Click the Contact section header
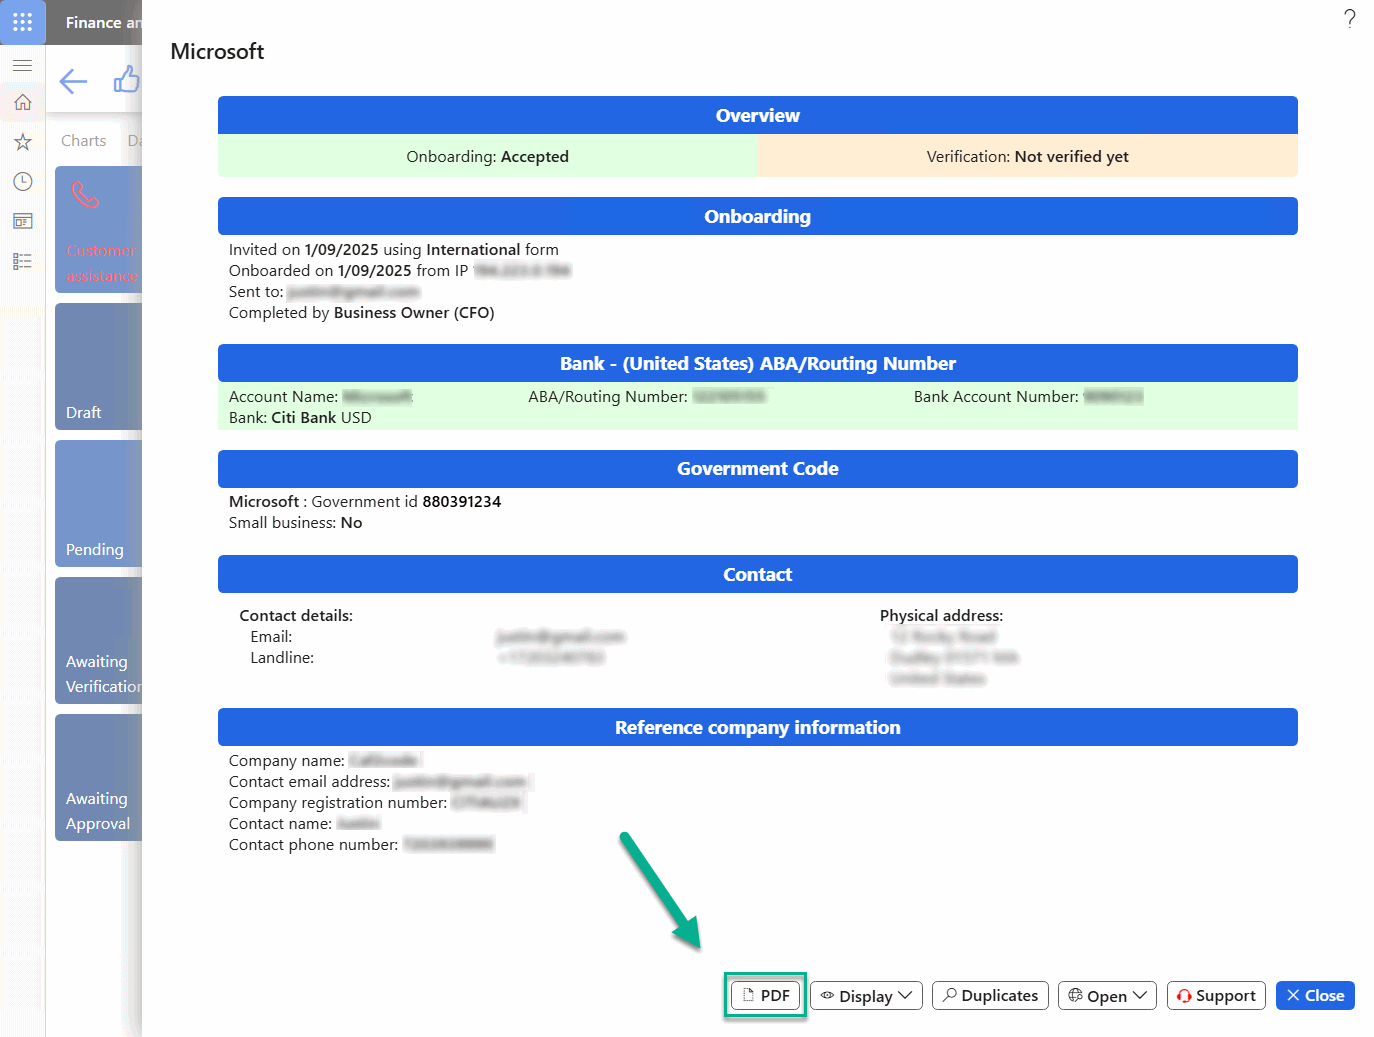The width and height of the screenshot is (1374, 1037). 758,574
